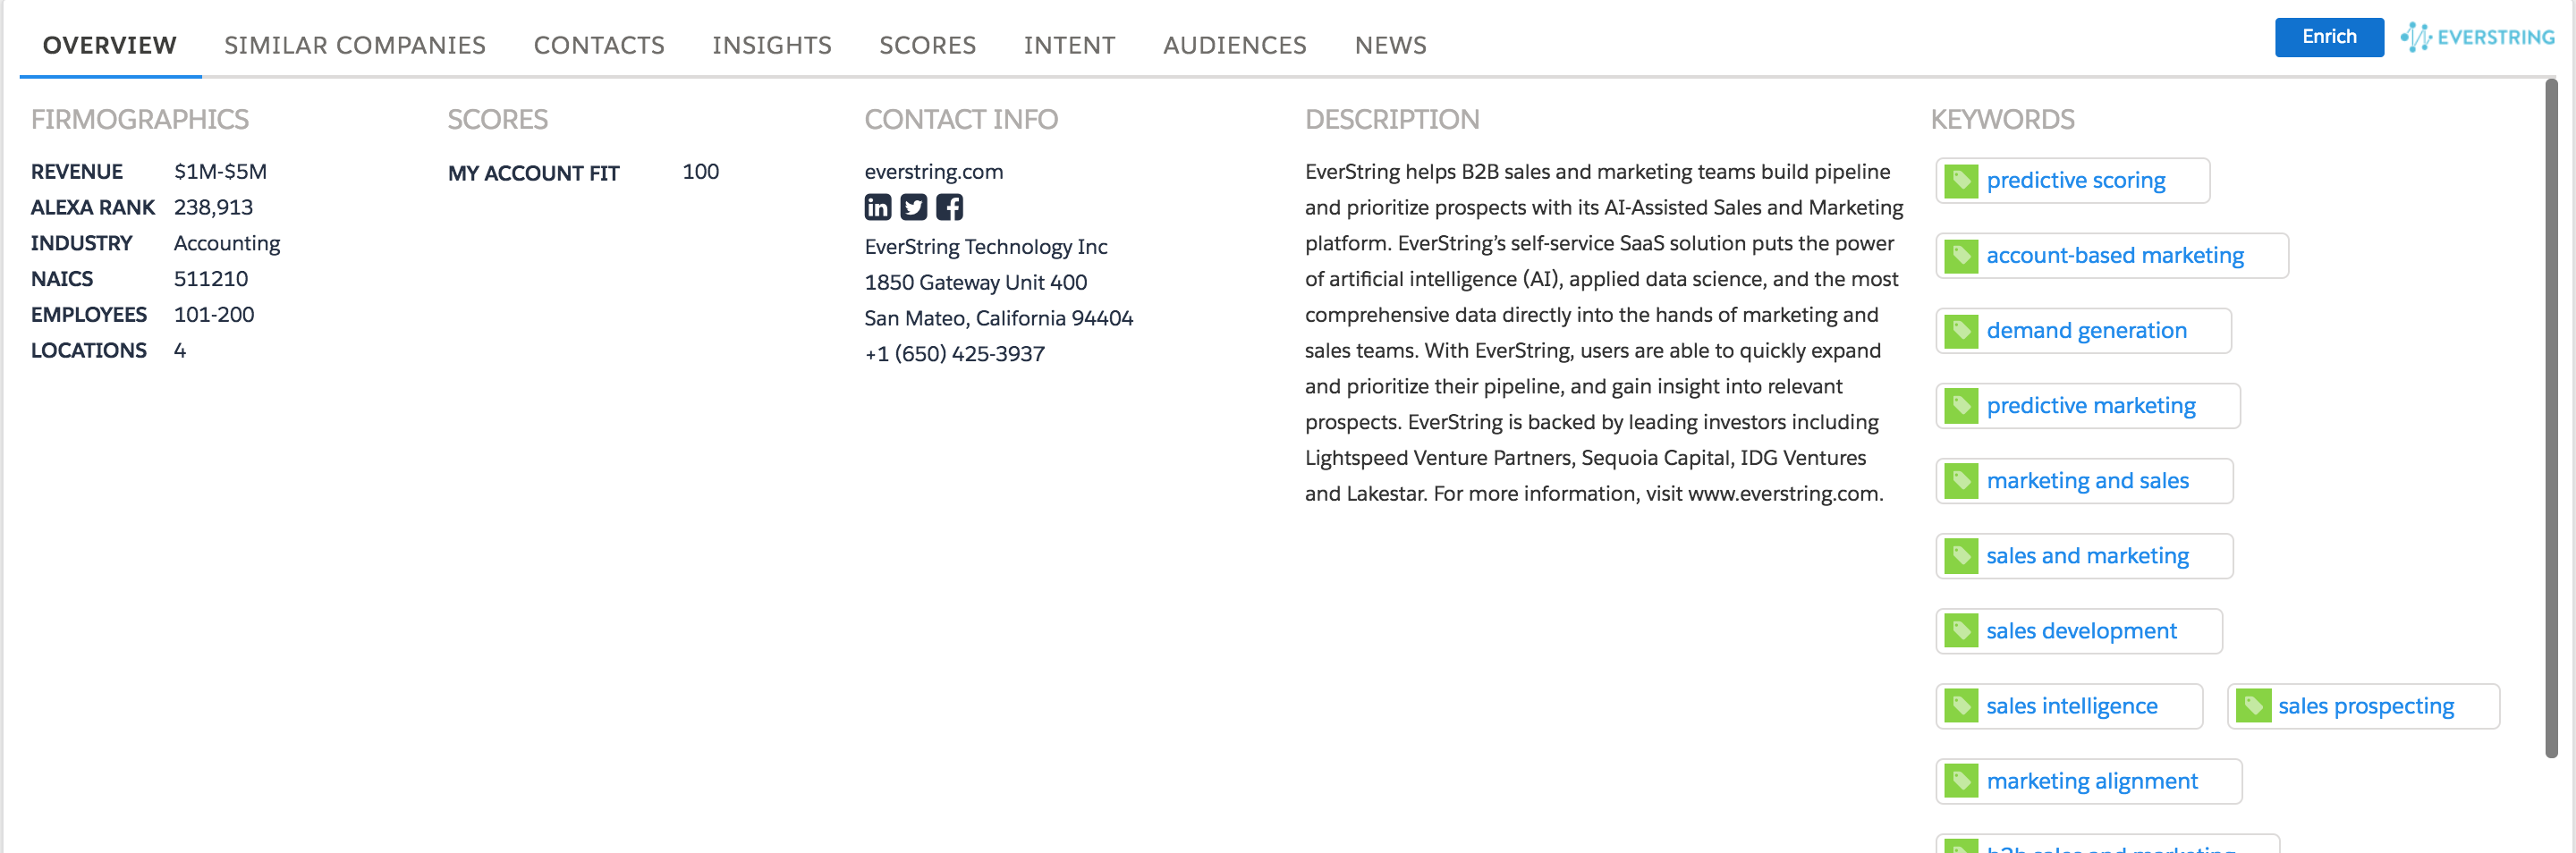Click the marketing and sales keyword link

click(x=2087, y=480)
